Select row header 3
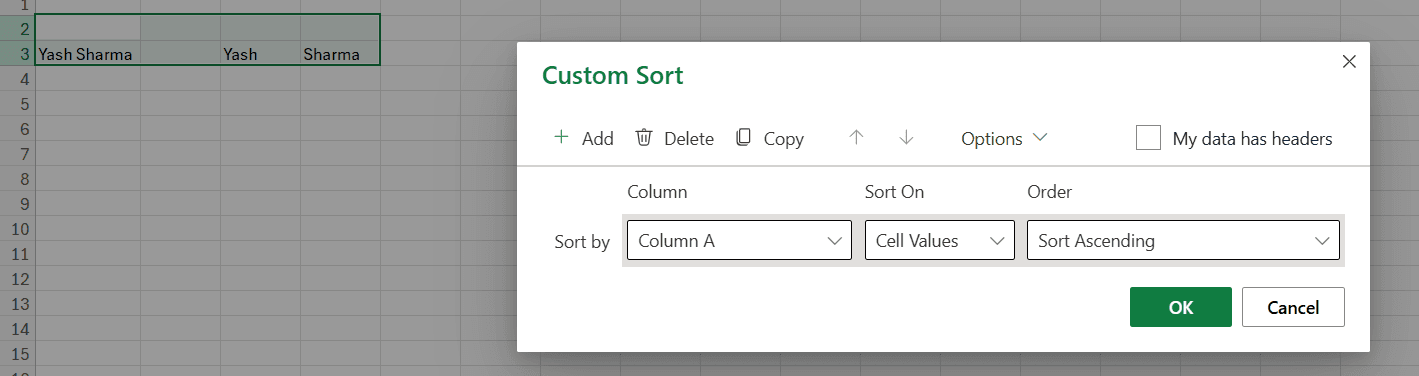The width and height of the screenshot is (1419, 376). 17,54
